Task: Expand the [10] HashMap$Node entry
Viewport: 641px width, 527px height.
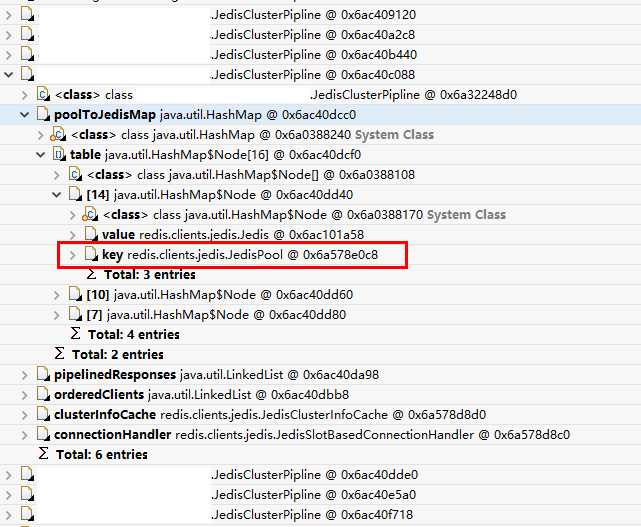Action: [x=56, y=295]
